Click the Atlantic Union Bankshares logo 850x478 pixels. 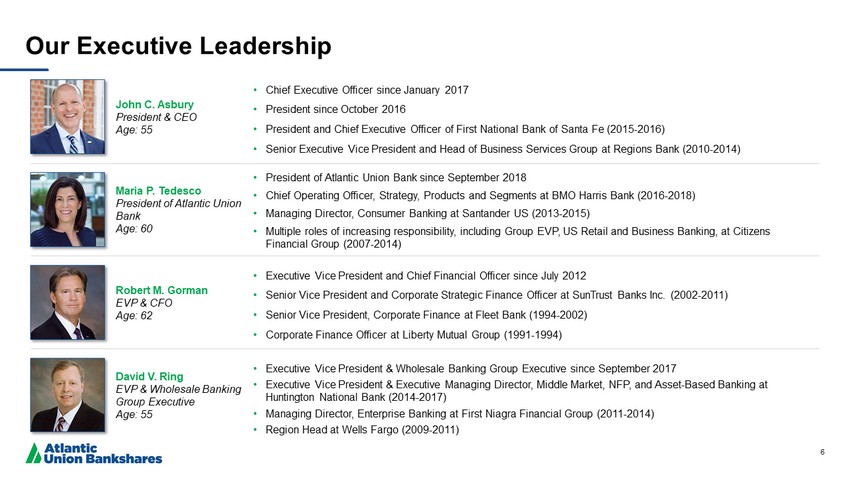coord(94,452)
